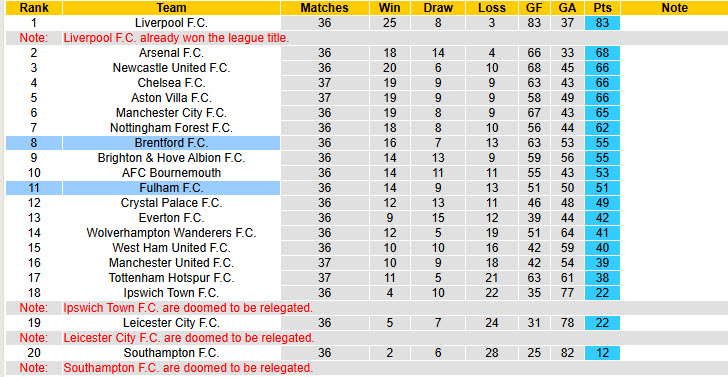Click the Matches column header

pyautogui.click(x=325, y=8)
